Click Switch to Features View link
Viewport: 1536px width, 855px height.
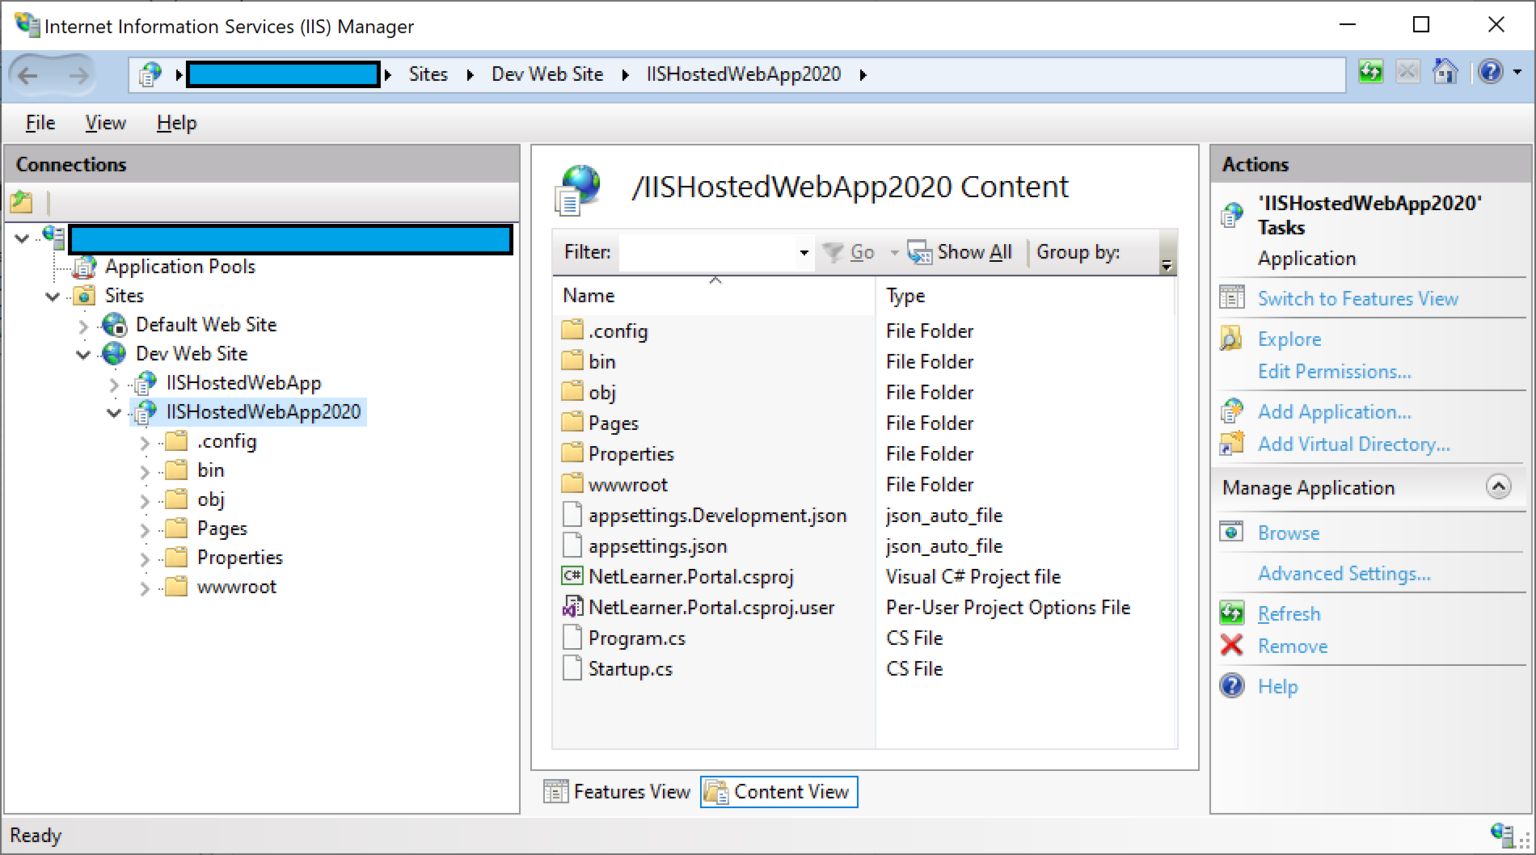click(x=1358, y=299)
